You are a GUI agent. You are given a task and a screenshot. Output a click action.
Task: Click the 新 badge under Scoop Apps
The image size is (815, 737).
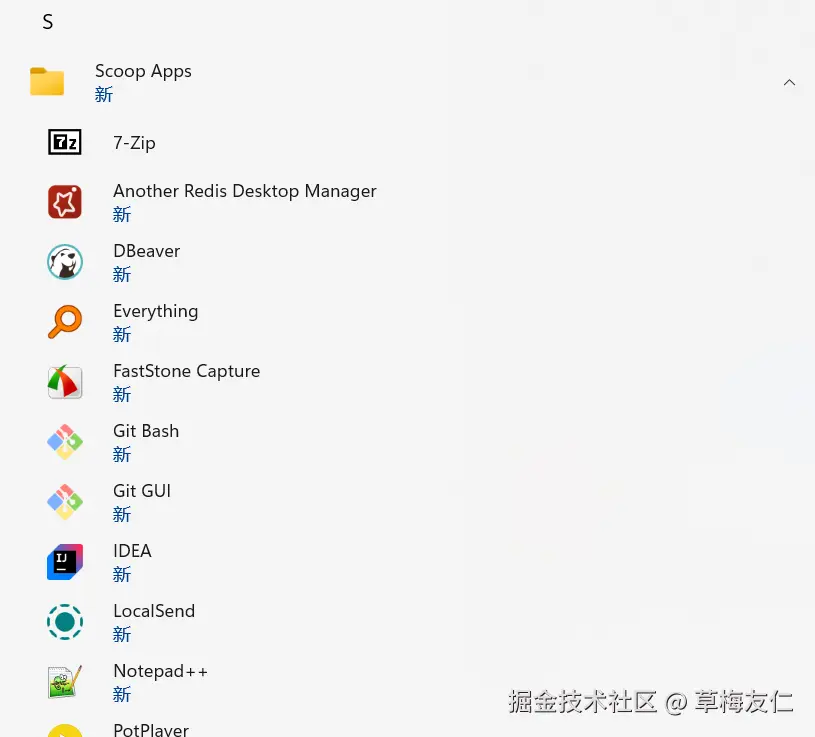(103, 95)
